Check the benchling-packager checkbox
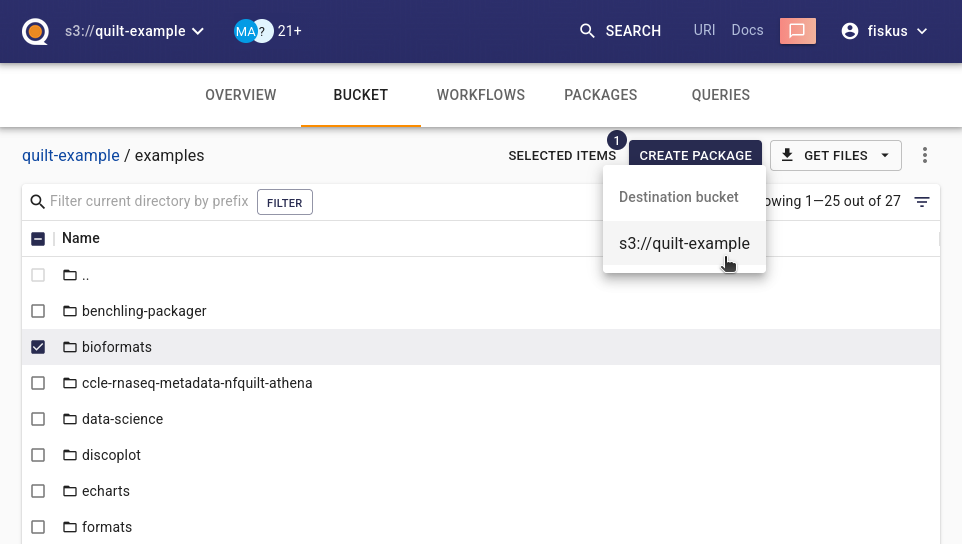Viewport: 962px width, 544px height. [38, 311]
